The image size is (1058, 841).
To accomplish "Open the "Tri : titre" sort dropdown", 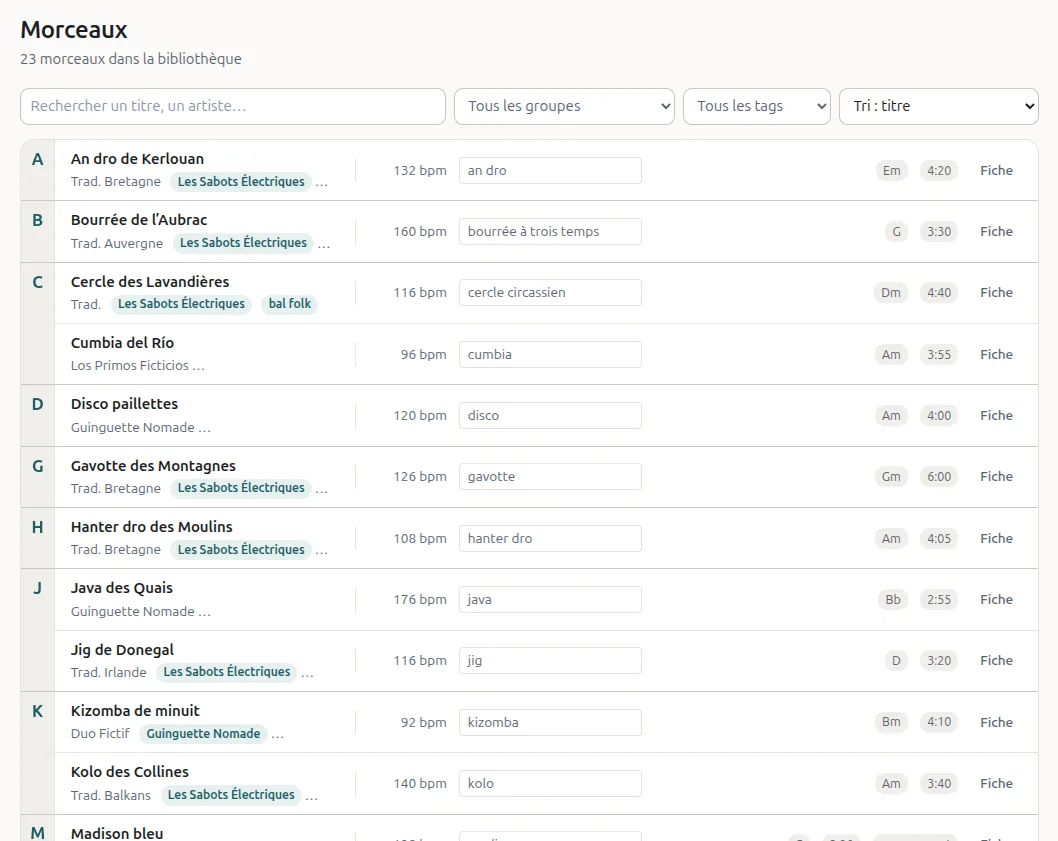I will coord(939,106).
